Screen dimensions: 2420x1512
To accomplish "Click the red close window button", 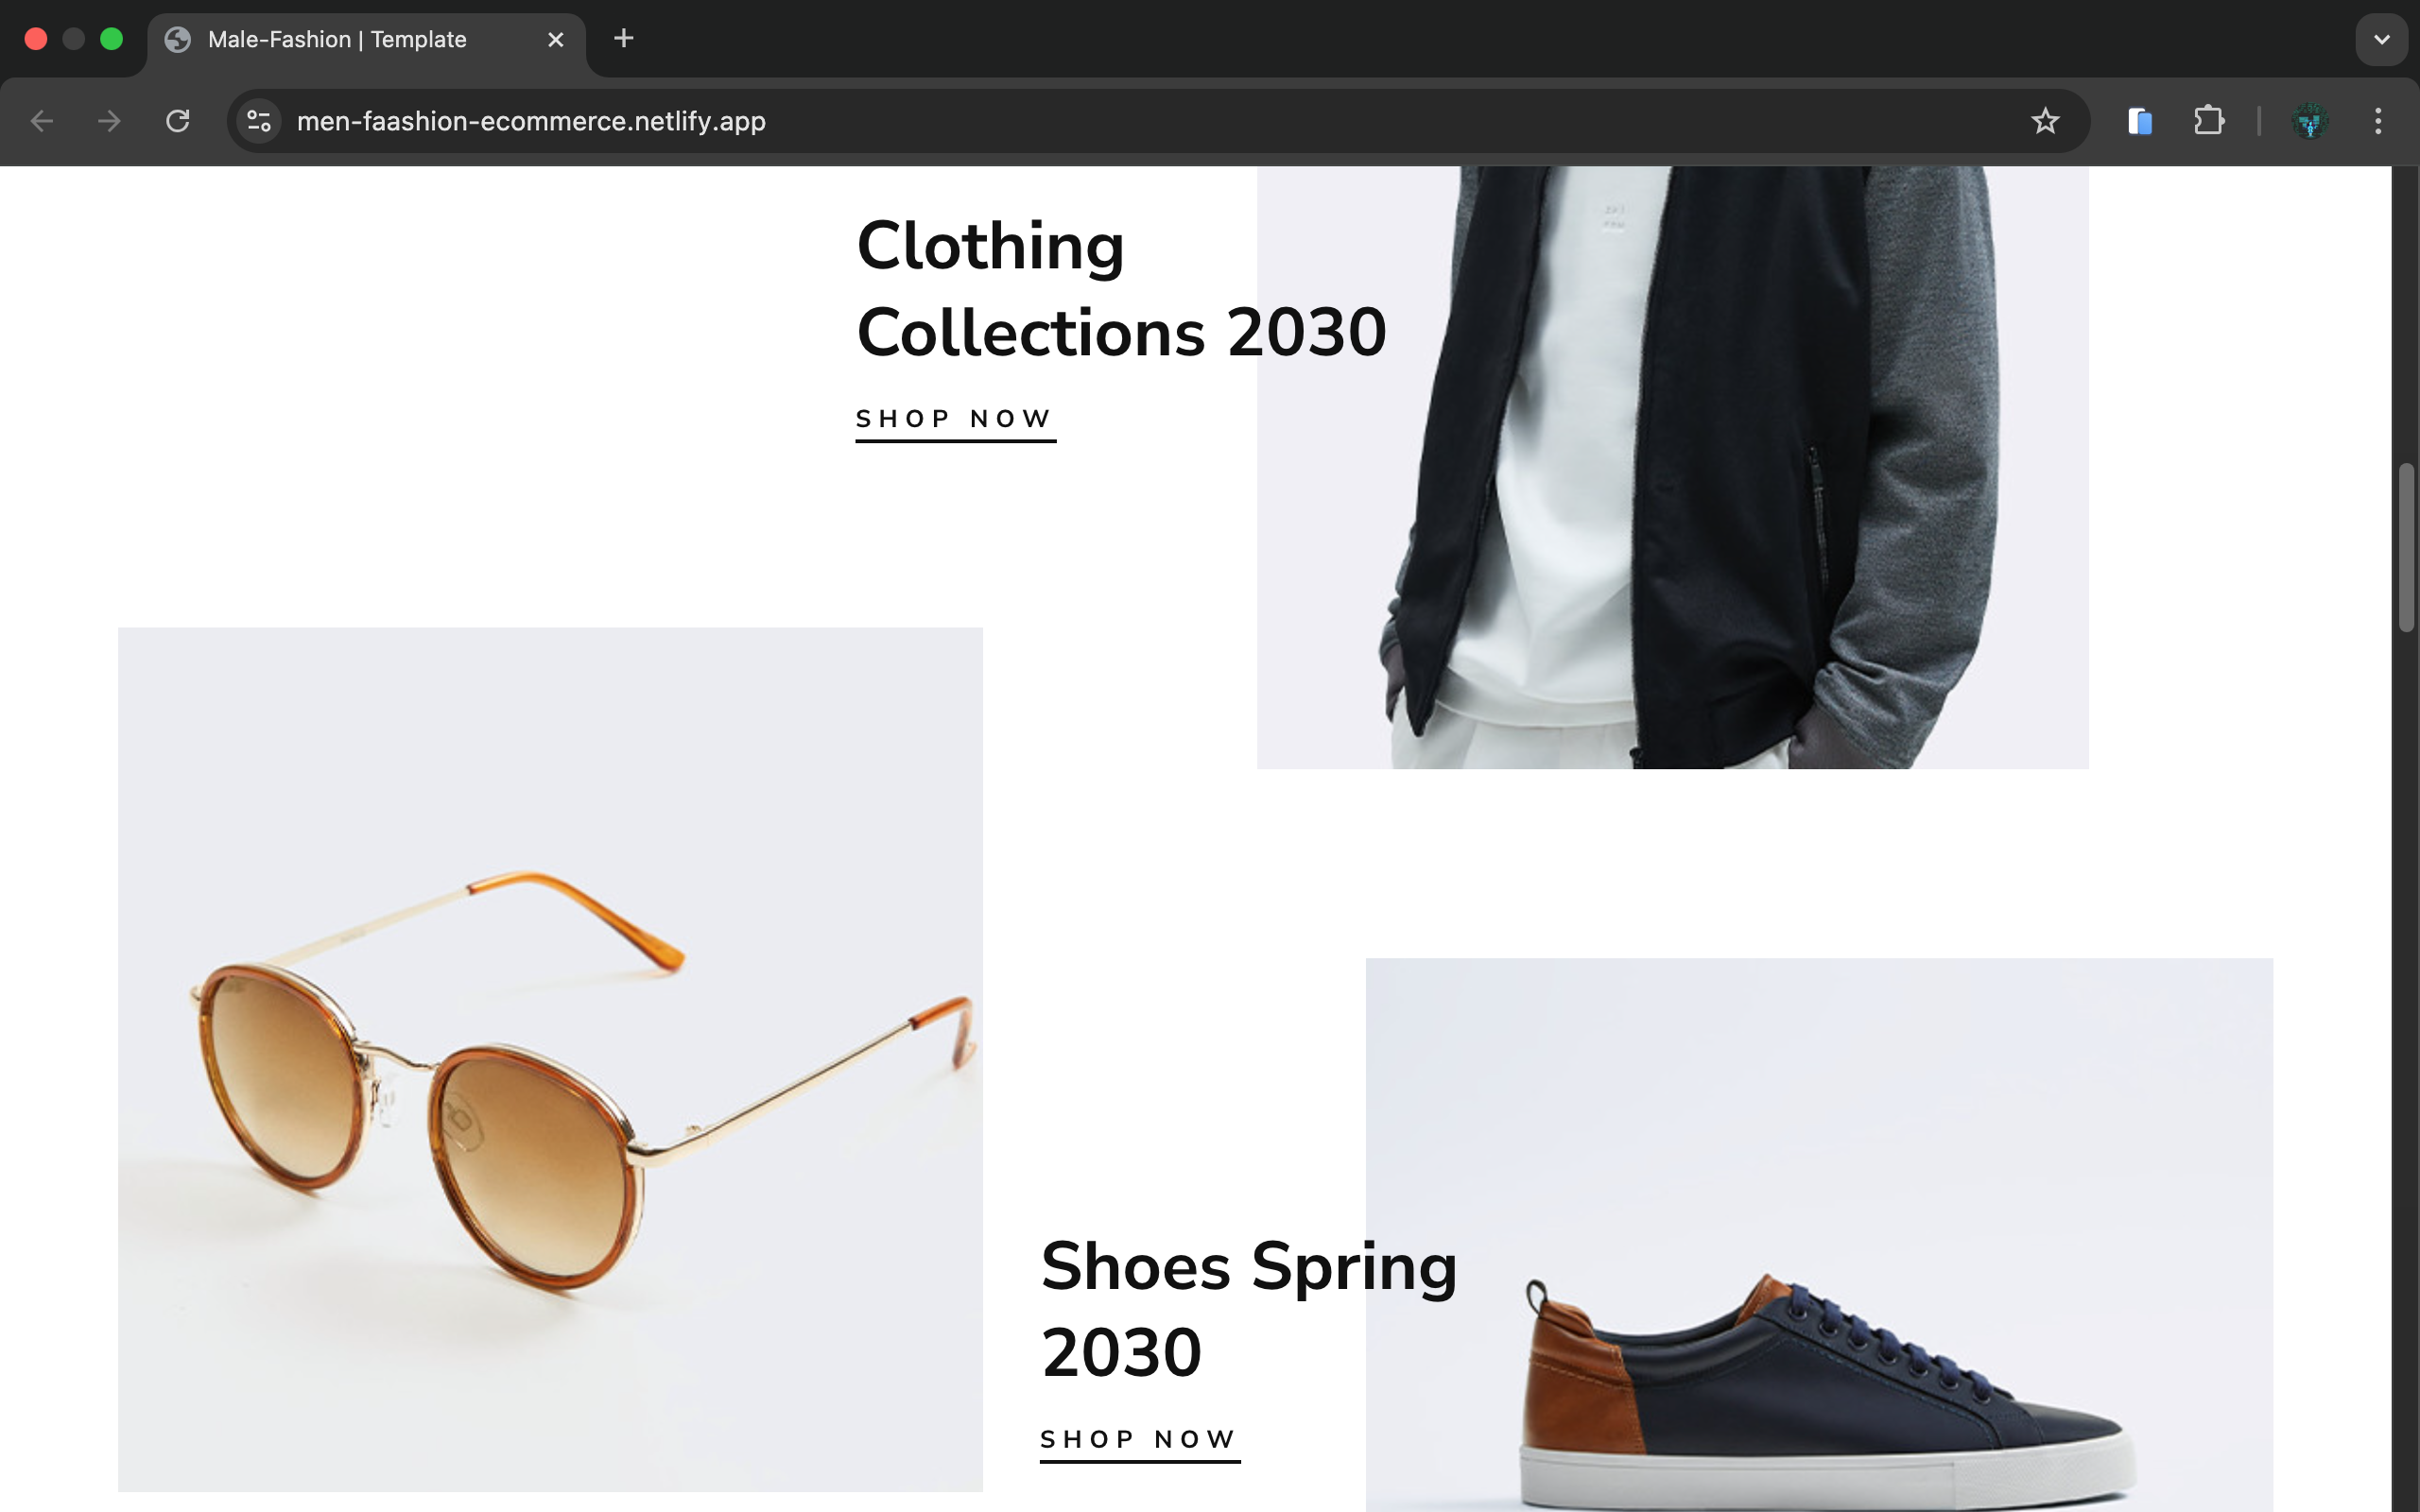I will (x=36, y=39).
